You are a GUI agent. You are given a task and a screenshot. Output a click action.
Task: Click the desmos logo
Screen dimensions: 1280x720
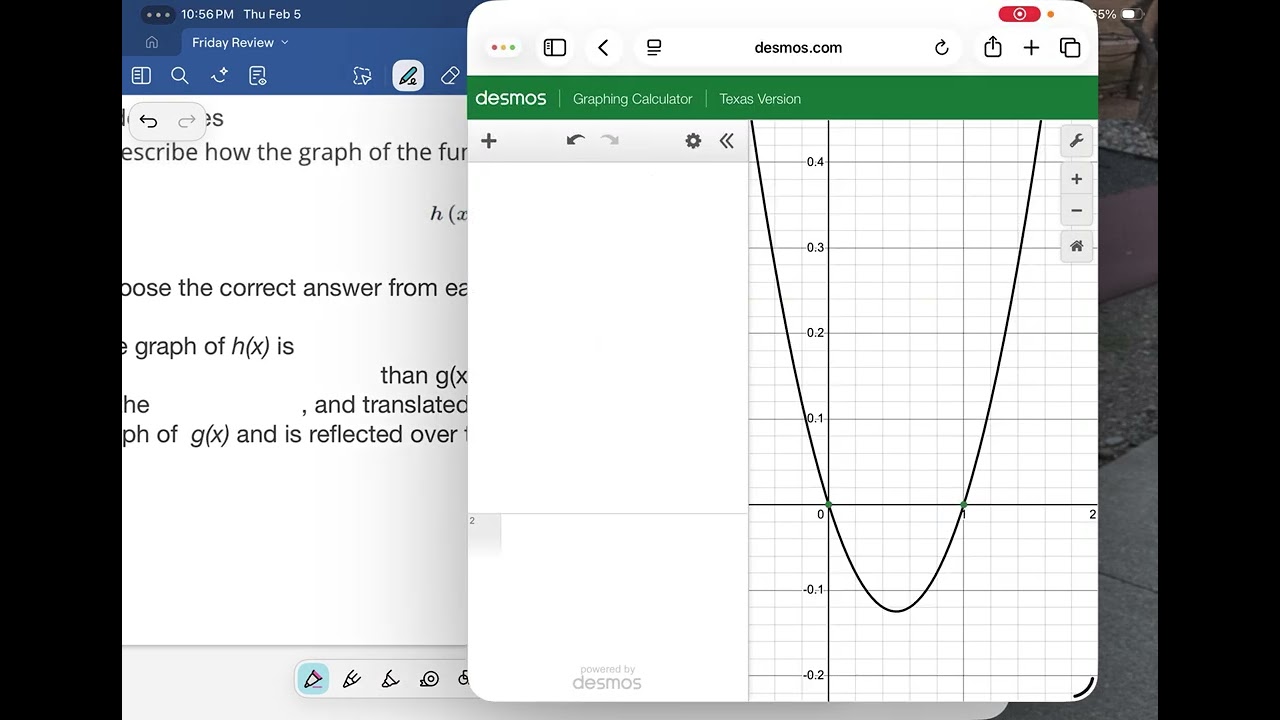pyautogui.click(x=511, y=98)
